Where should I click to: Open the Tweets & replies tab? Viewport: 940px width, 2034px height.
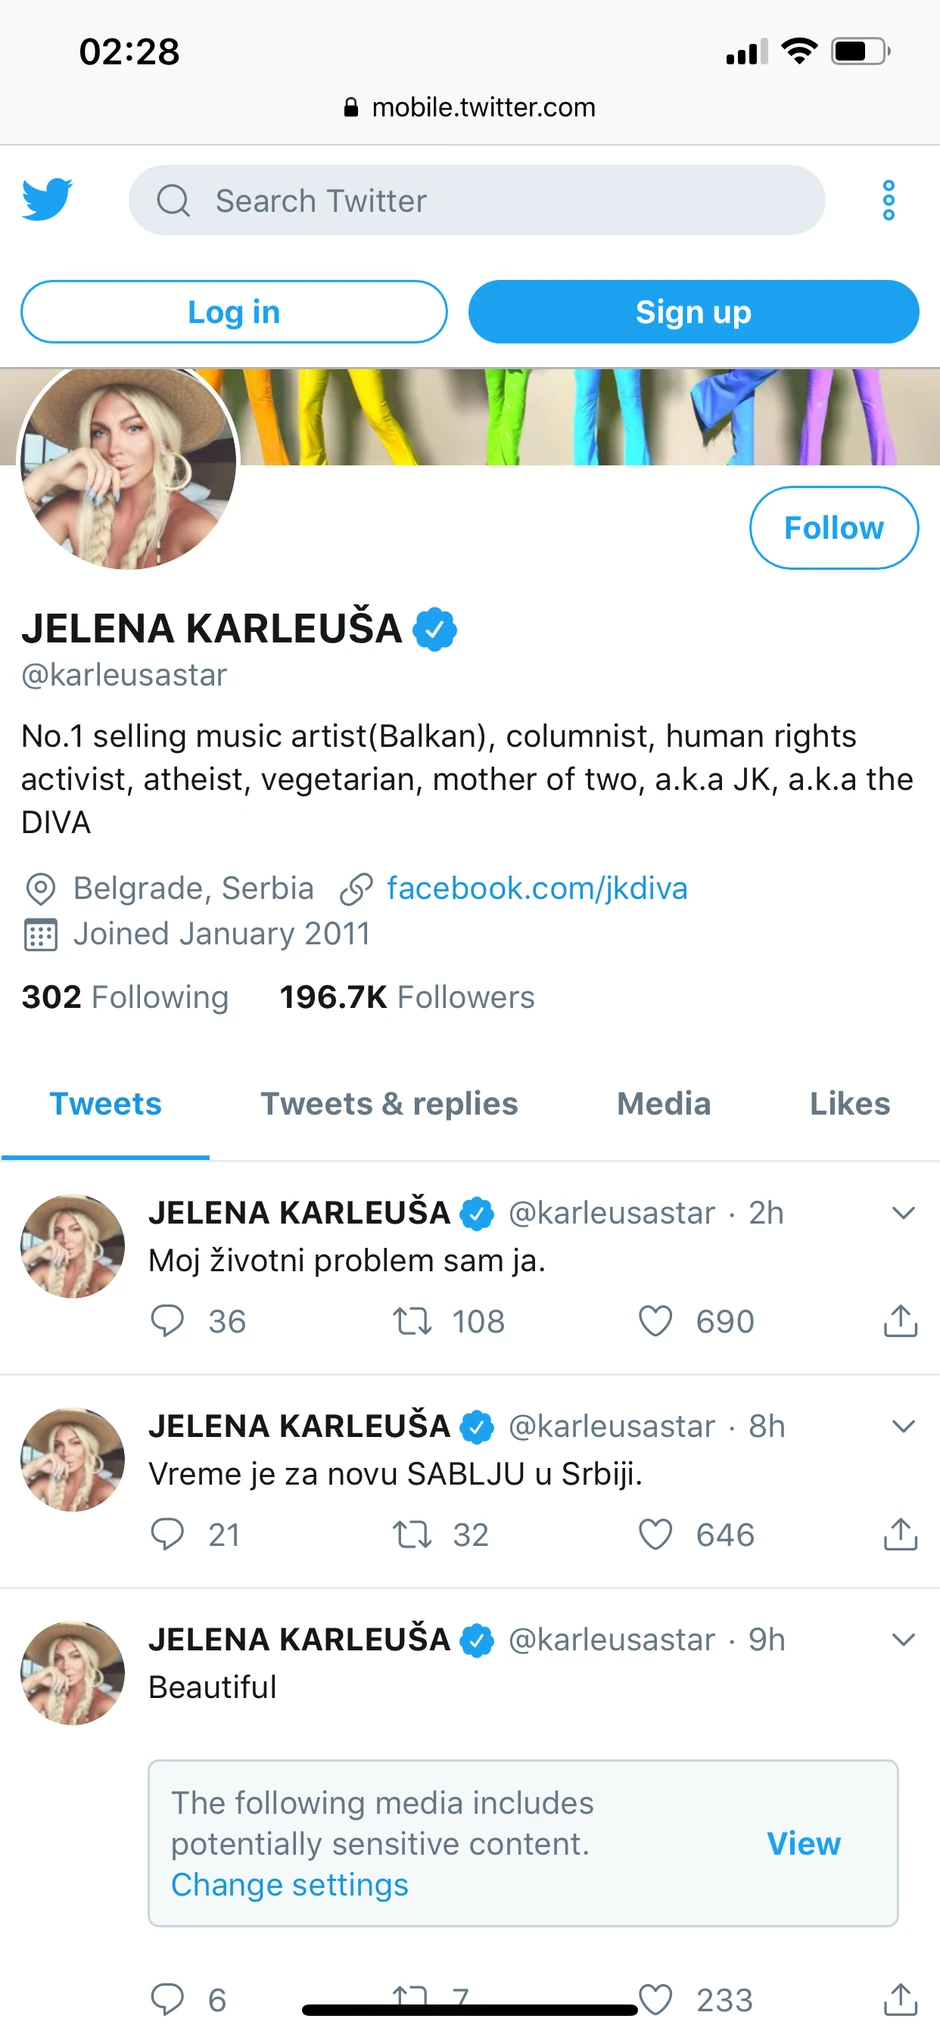coord(389,1103)
